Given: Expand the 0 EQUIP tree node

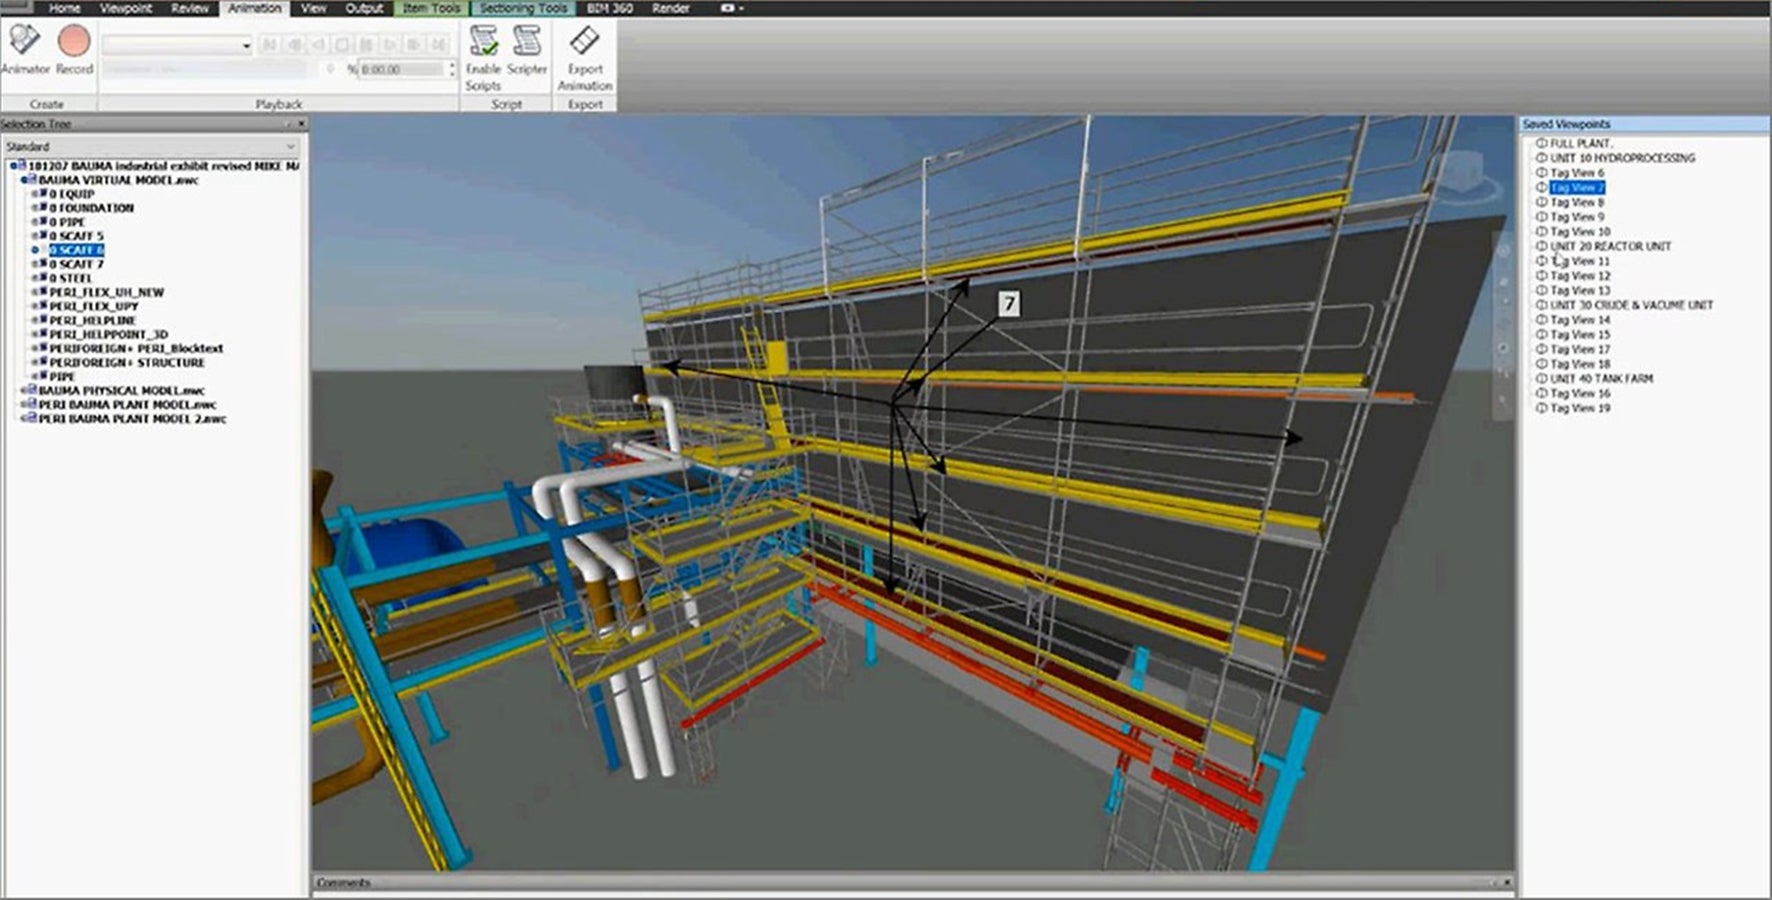Looking at the screenshot, I should (x=34, y=194).
